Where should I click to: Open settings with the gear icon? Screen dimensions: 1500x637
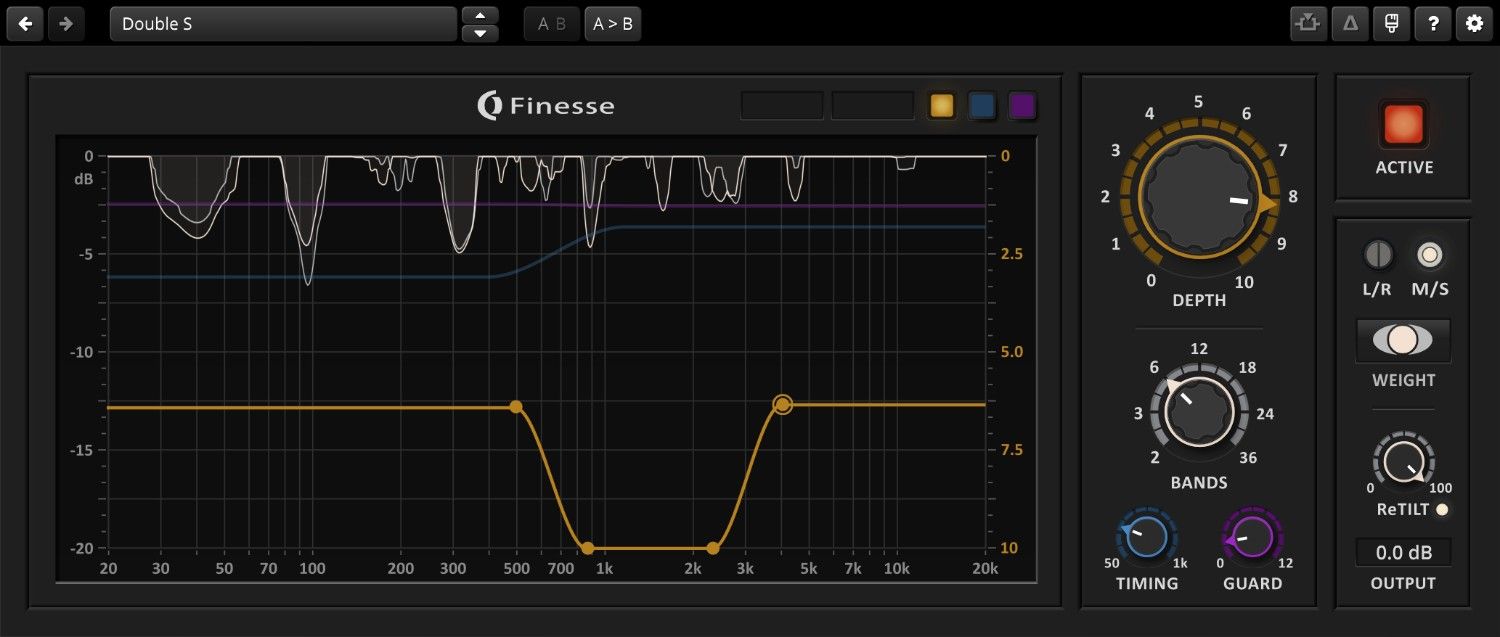pyautogui.click(x=1474, y=24)
